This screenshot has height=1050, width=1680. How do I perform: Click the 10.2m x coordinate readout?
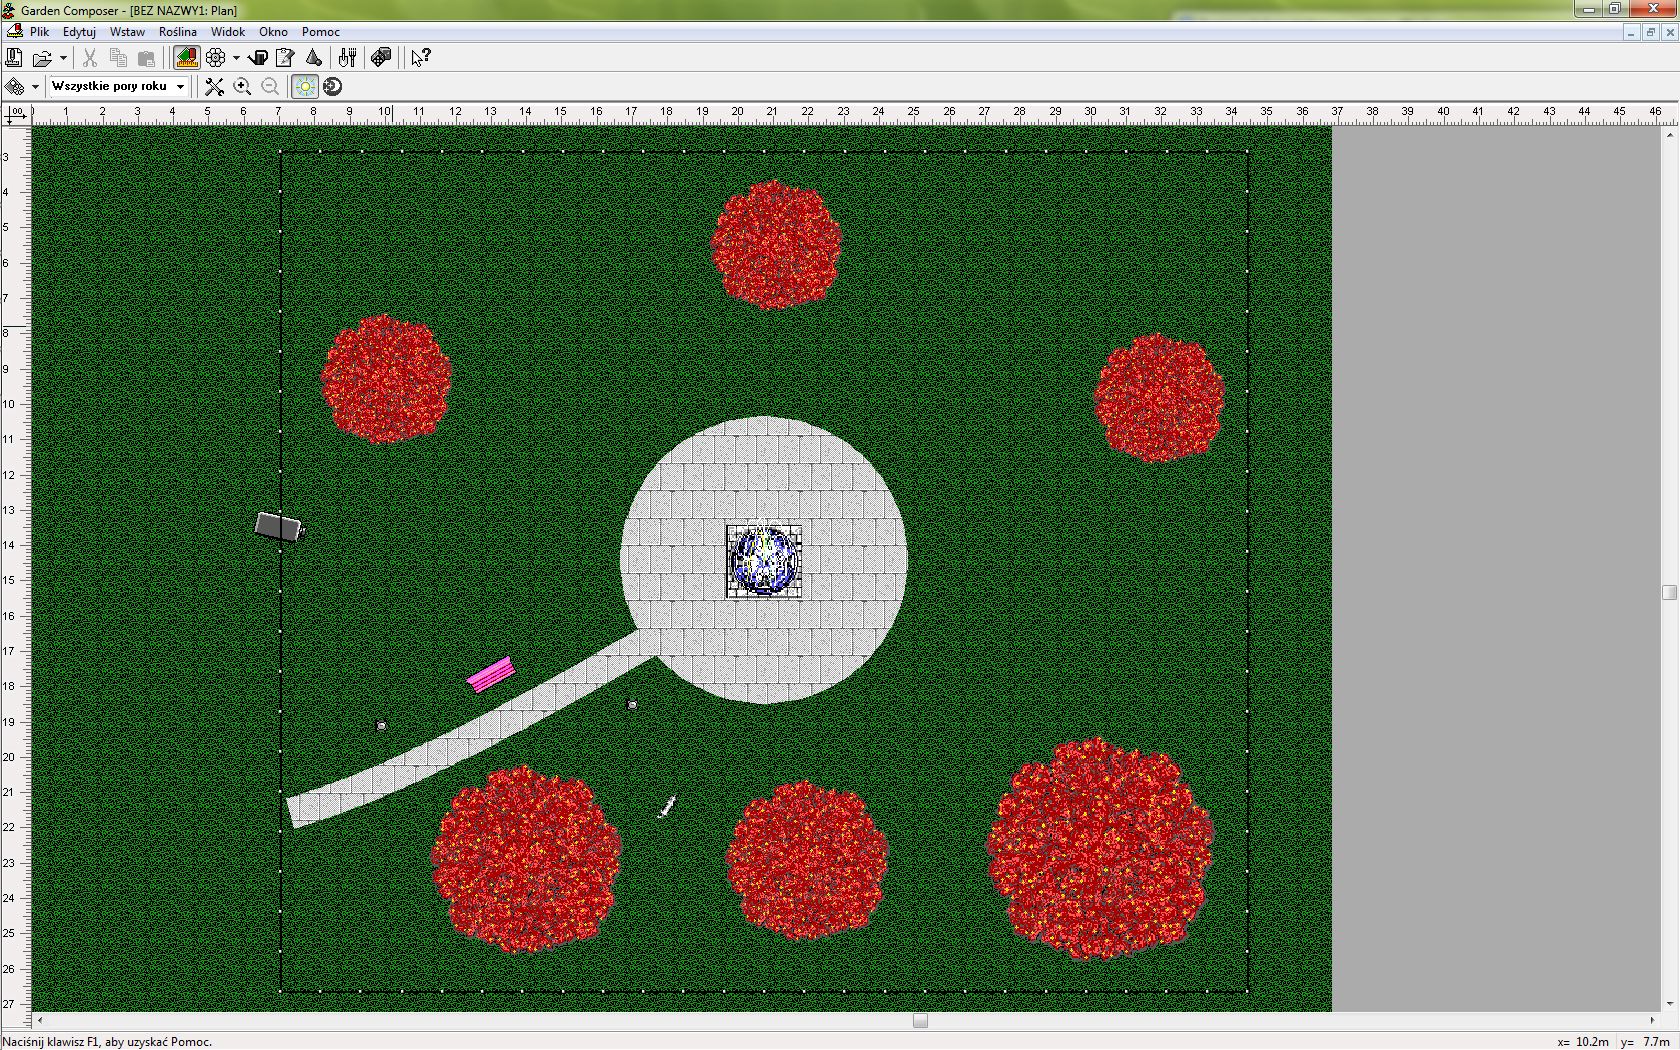(x=1584, y=1041)
